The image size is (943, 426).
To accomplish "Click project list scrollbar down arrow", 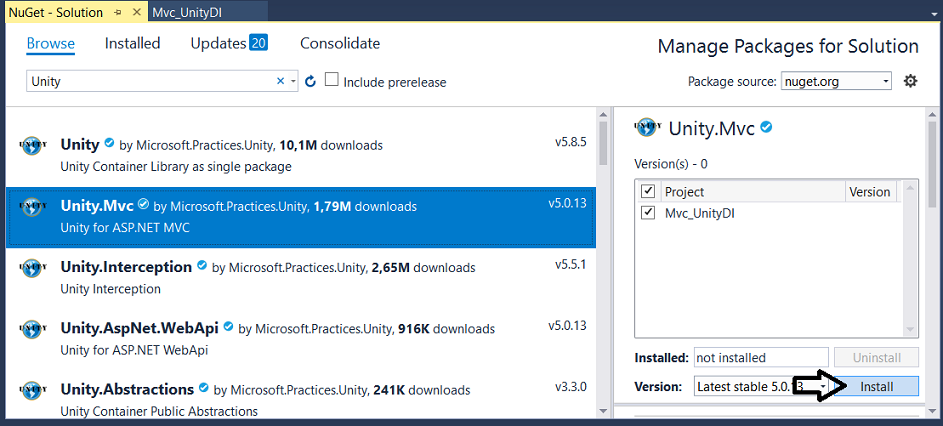I will coord(910,329).
